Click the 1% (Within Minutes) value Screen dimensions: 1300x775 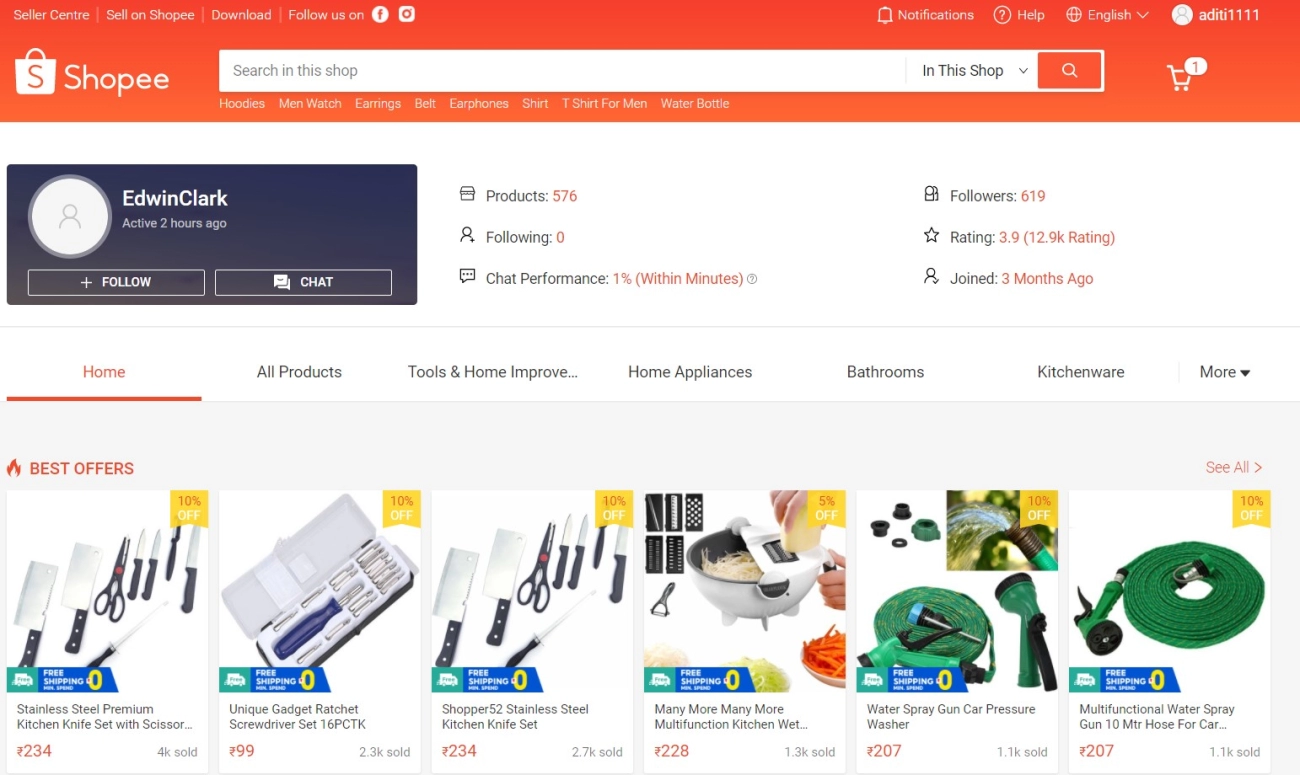(x=678, y=279)
